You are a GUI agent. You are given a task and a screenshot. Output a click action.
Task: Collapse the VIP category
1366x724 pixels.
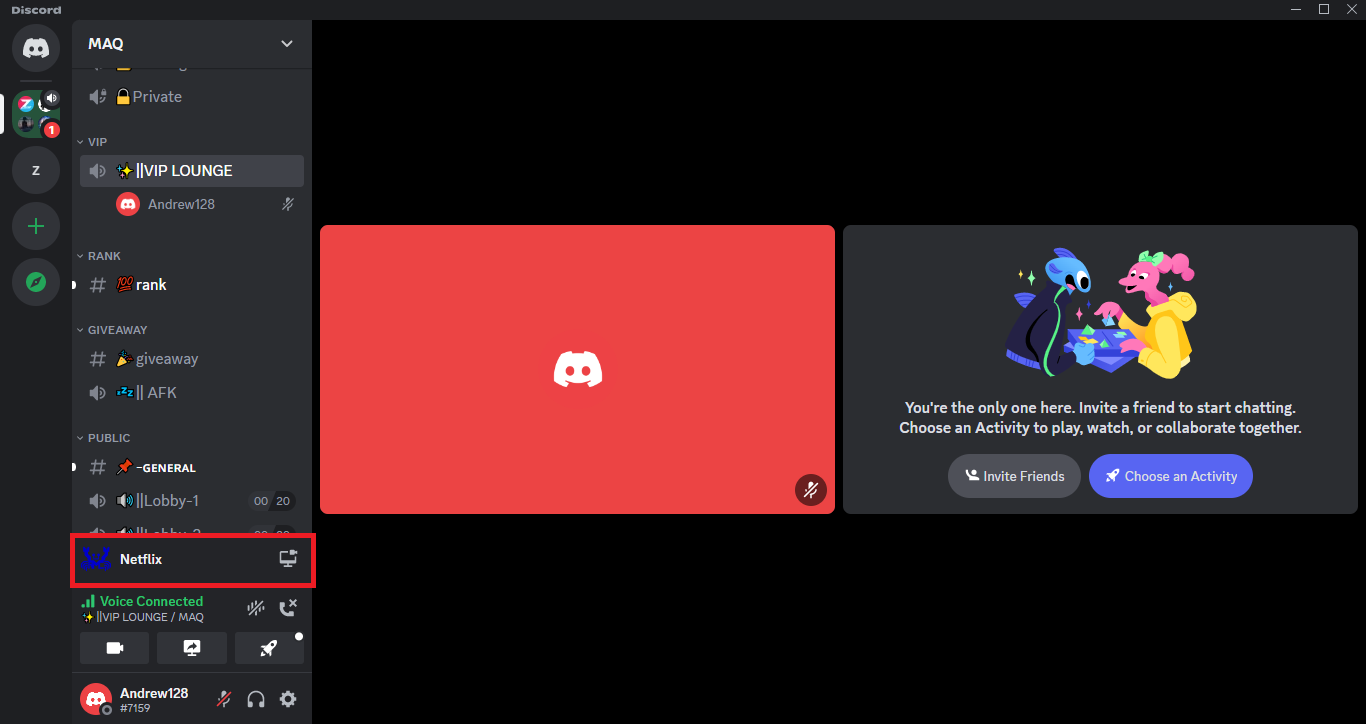(92, 142)
